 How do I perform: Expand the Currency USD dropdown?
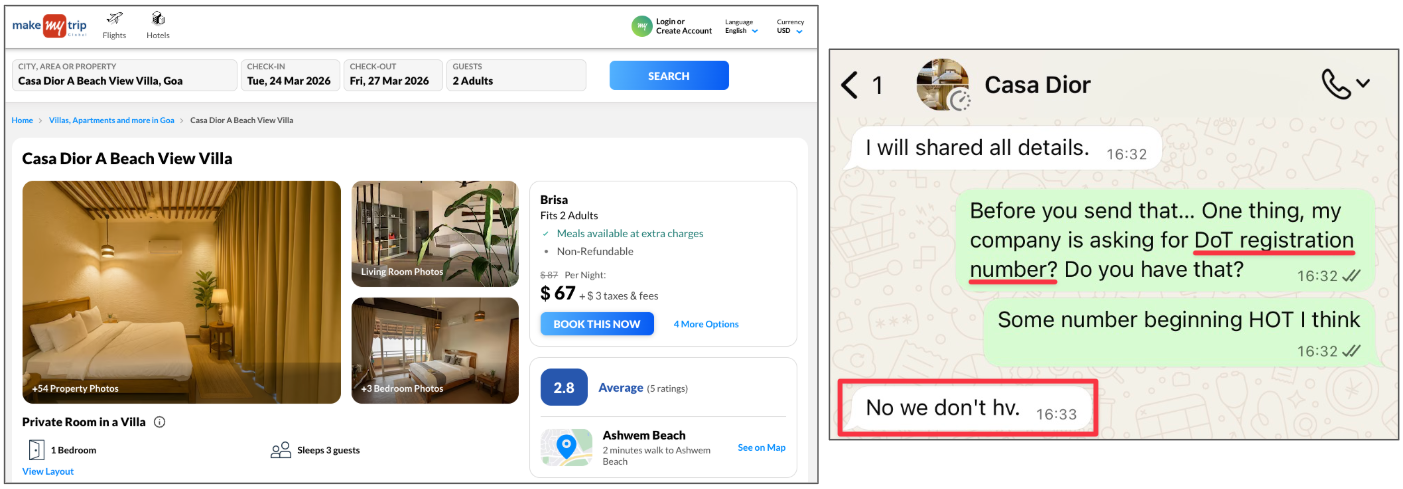789,26
